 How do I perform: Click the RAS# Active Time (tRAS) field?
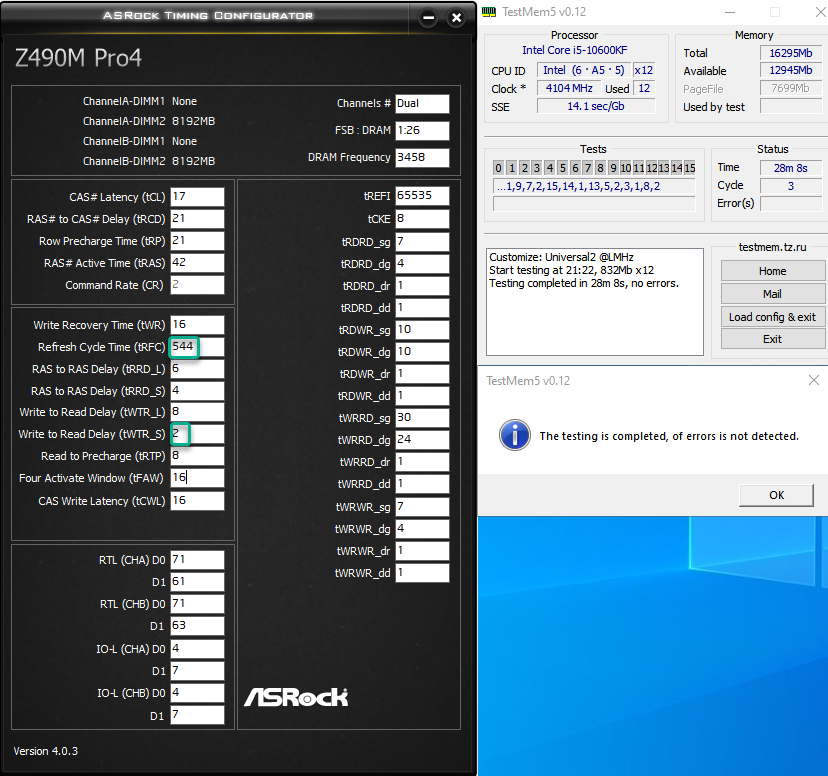click(197, 263)
